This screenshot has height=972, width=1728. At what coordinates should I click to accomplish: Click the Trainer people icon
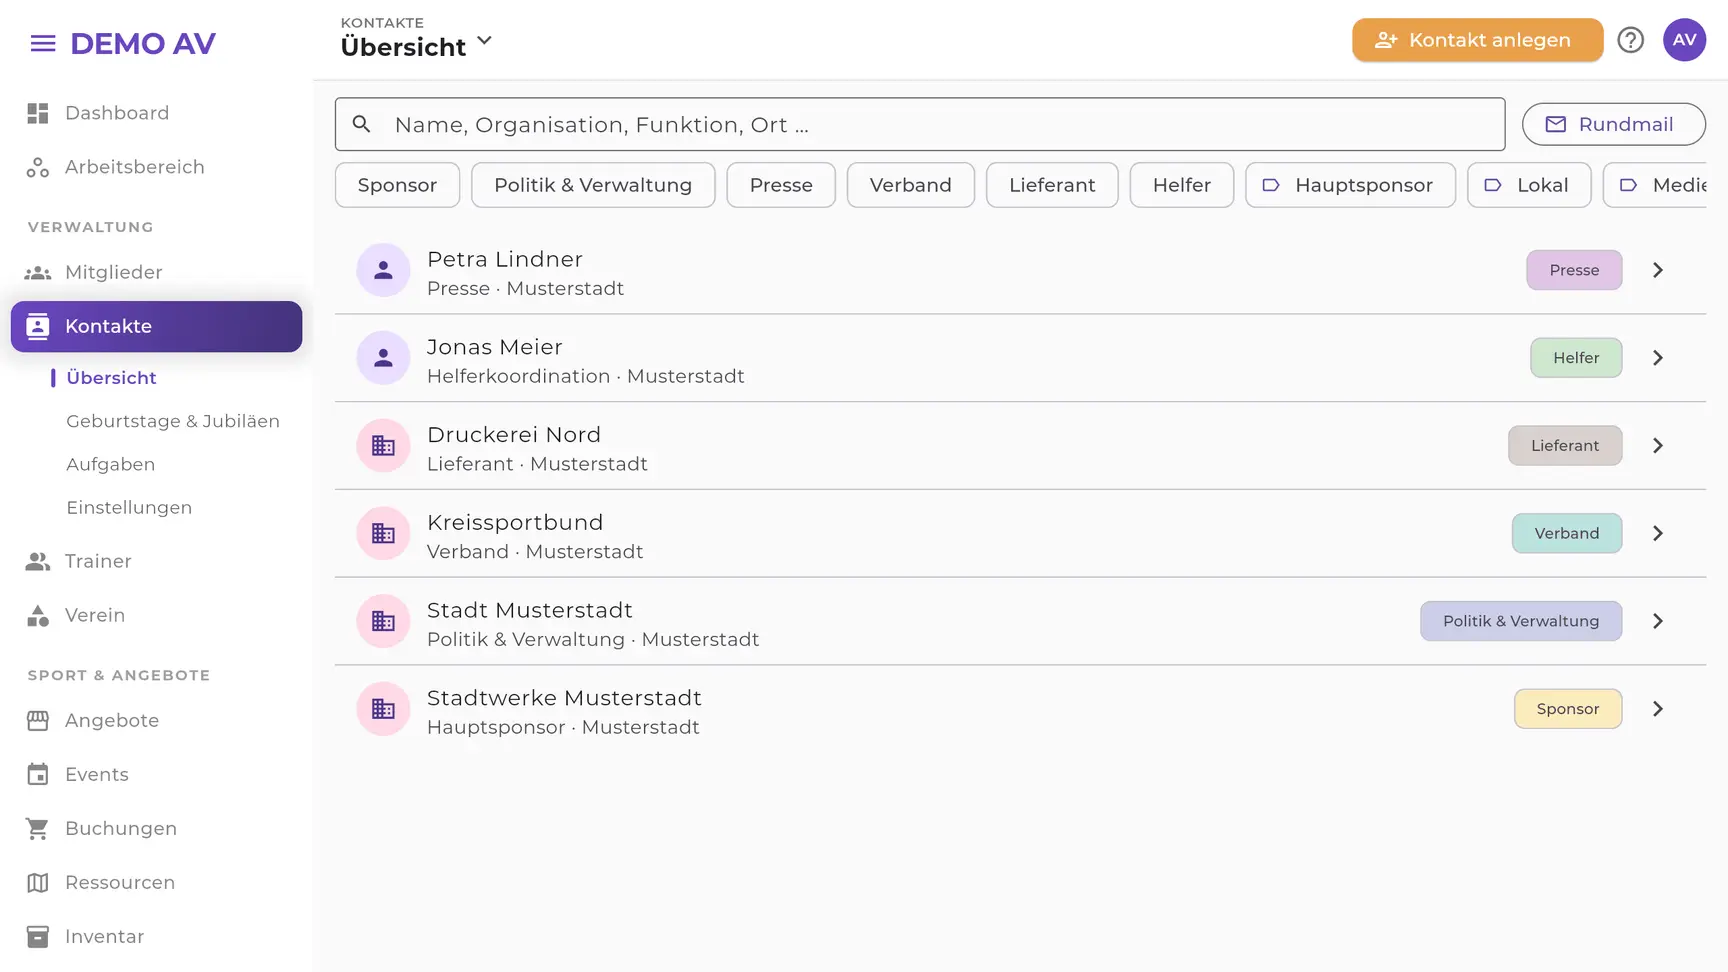coord(38,561)
